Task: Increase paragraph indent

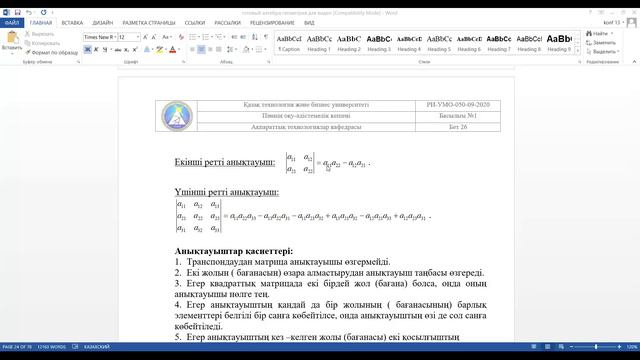Action: [x=243, y=37]
